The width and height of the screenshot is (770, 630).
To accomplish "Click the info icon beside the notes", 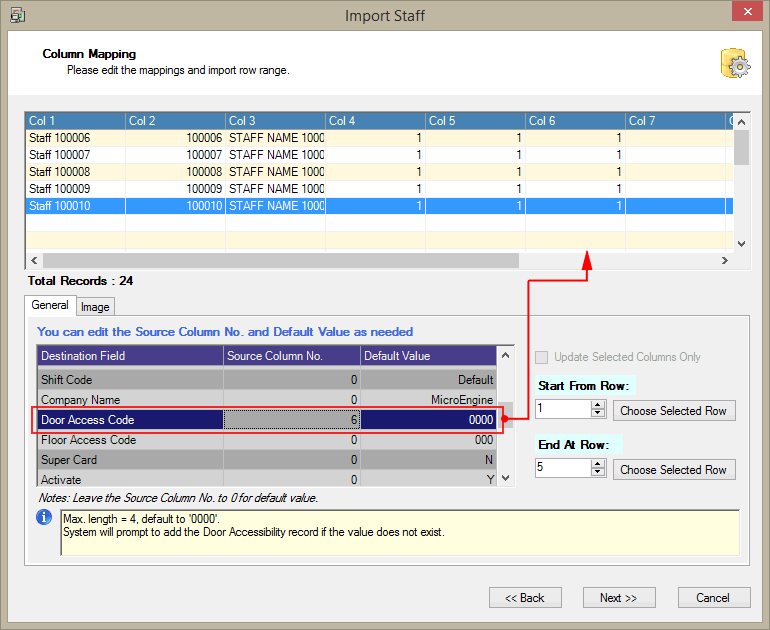I will pos(44,518).
